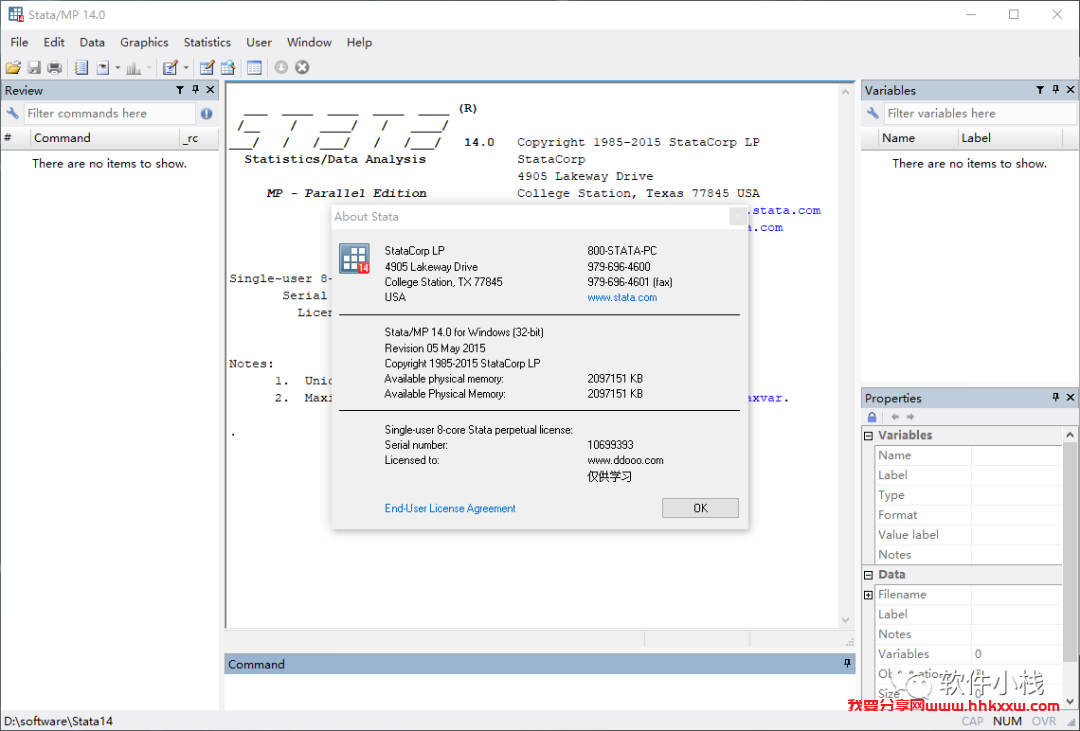The width and height of the screenshot is (1080, 731).
Task: Open Data Editor (Edit) icon
Action: 207,68
